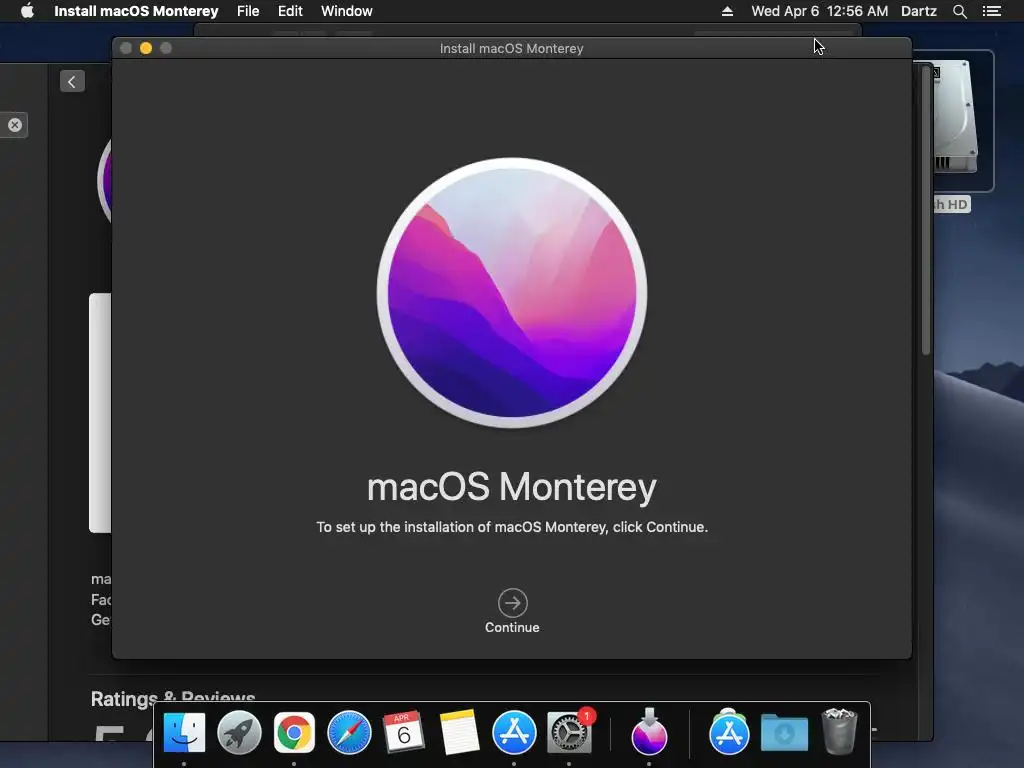This screenshot has width=1024, height=768.
Task: Click the eject icon in menu bar
Action: 727,11
